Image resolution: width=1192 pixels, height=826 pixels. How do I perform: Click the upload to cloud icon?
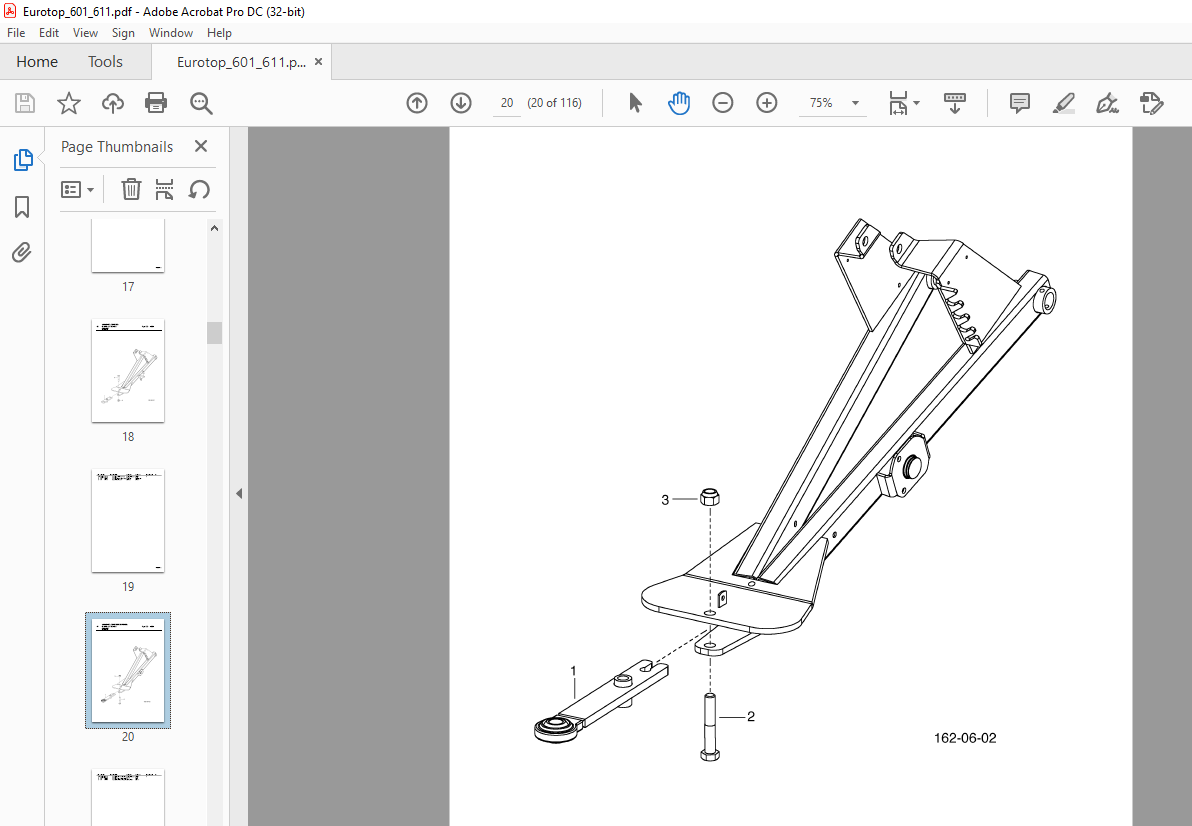(113, 103)
